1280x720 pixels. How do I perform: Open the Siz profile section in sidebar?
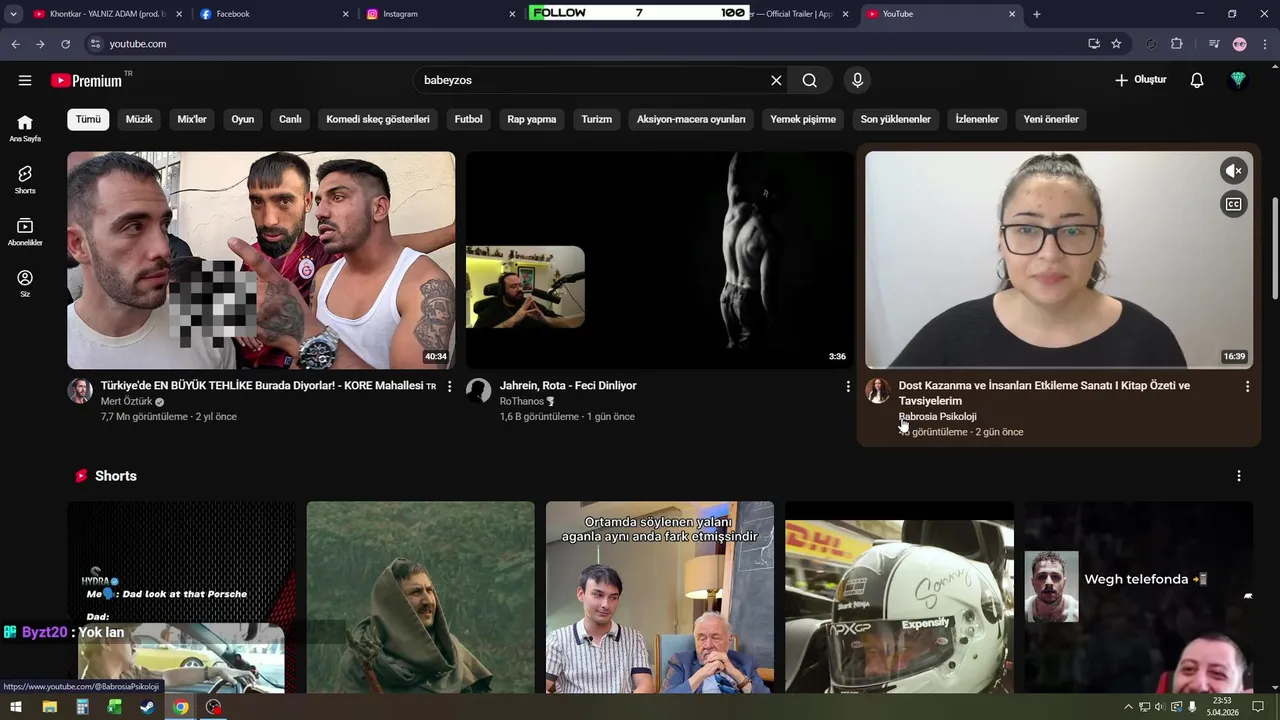pos(25,284)
